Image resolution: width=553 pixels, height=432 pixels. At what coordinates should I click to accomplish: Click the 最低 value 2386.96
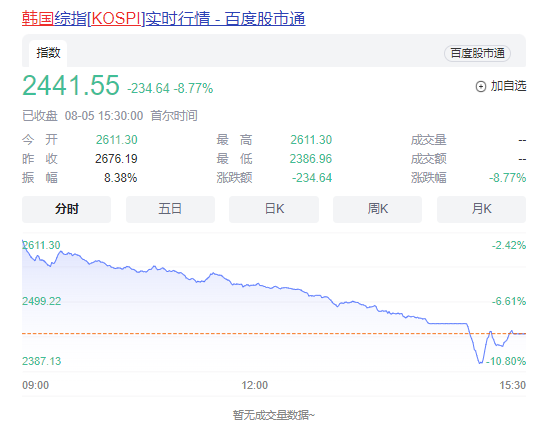point(311,159)
